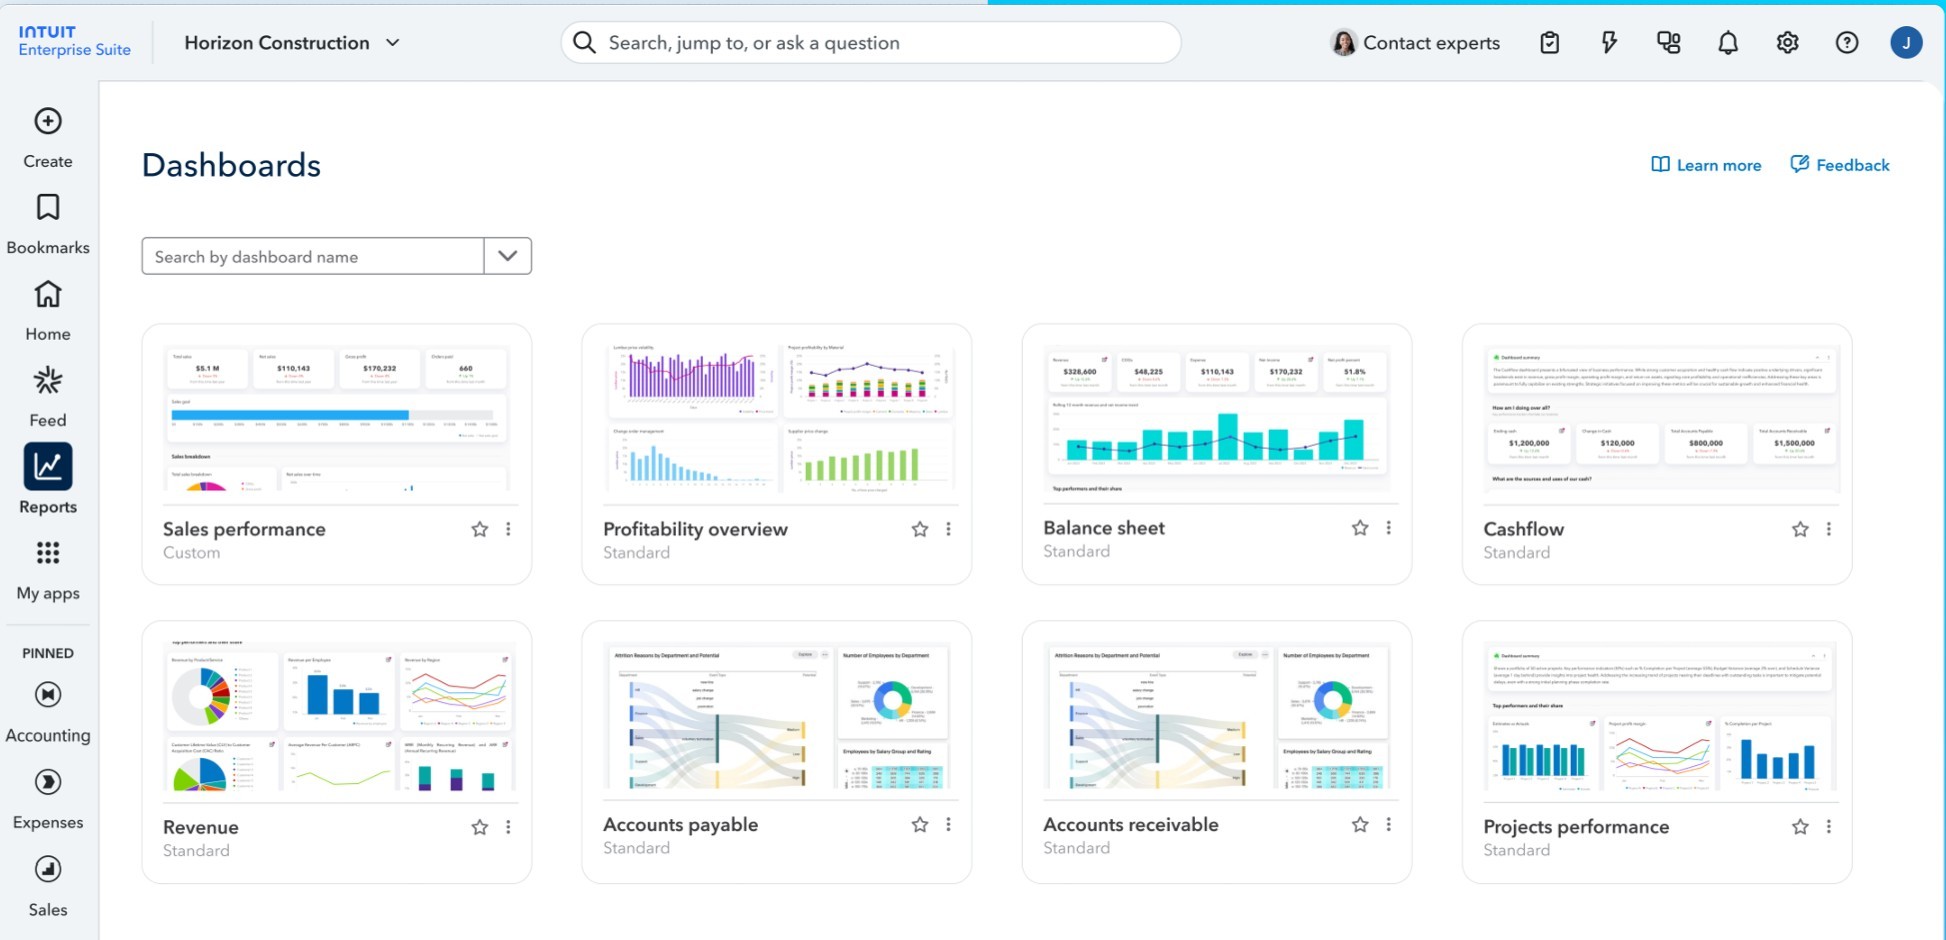Image resolution: width=1946 pixels, height=940 pixels.
Task: Open three-dot menu on Cashflow card
Action: click(1828, 529)
